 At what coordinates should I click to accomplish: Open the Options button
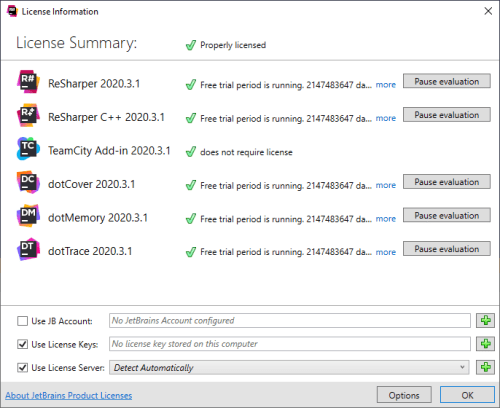(404, 395)
